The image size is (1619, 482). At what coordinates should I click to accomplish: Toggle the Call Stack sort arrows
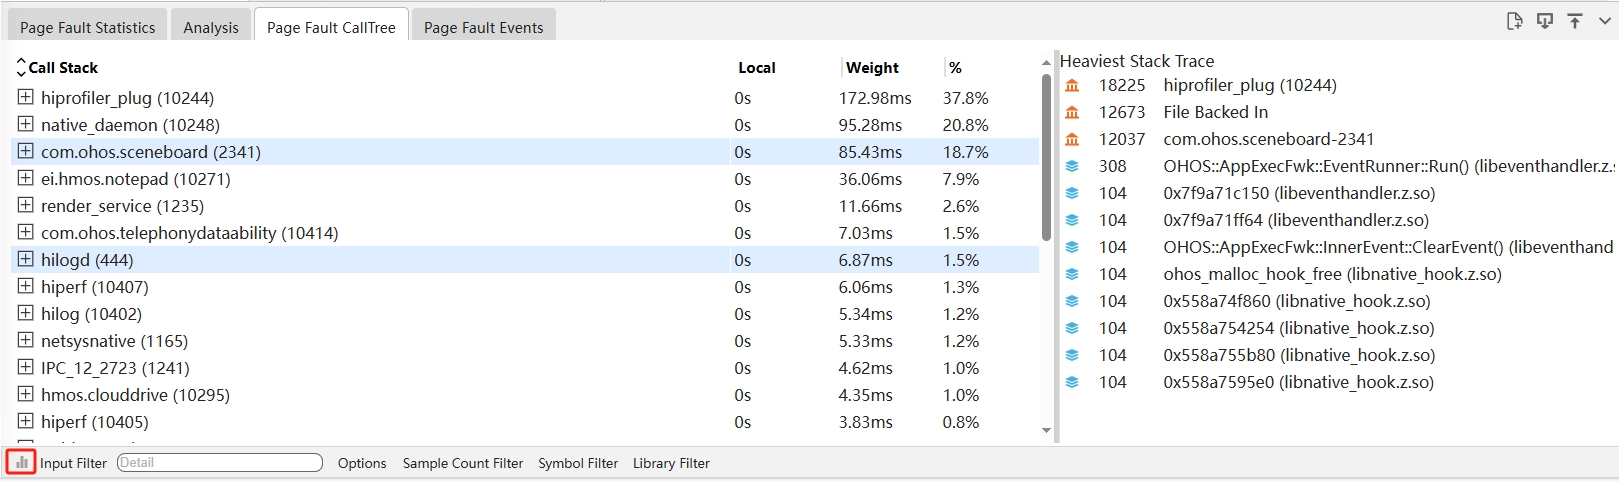point(21,68)
